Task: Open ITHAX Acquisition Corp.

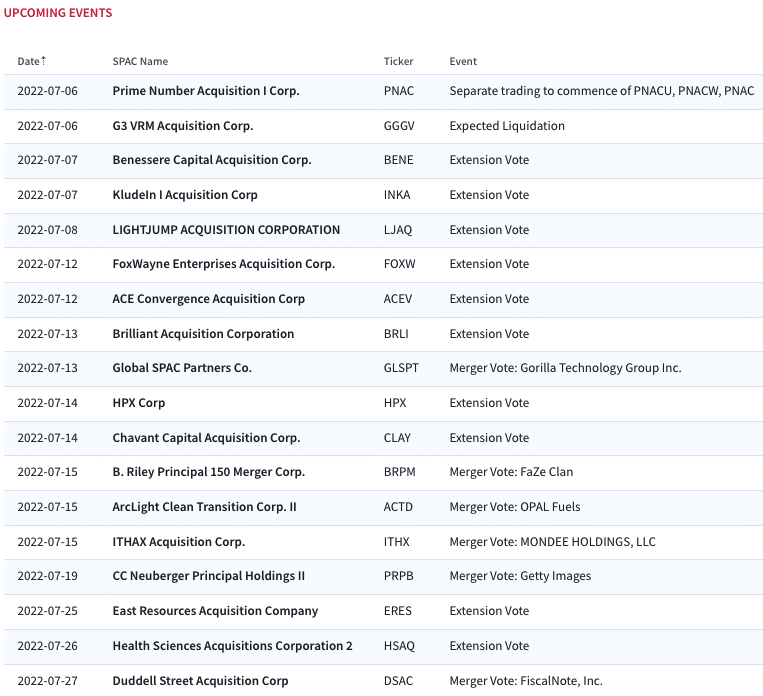Action: tap(179, 542)
